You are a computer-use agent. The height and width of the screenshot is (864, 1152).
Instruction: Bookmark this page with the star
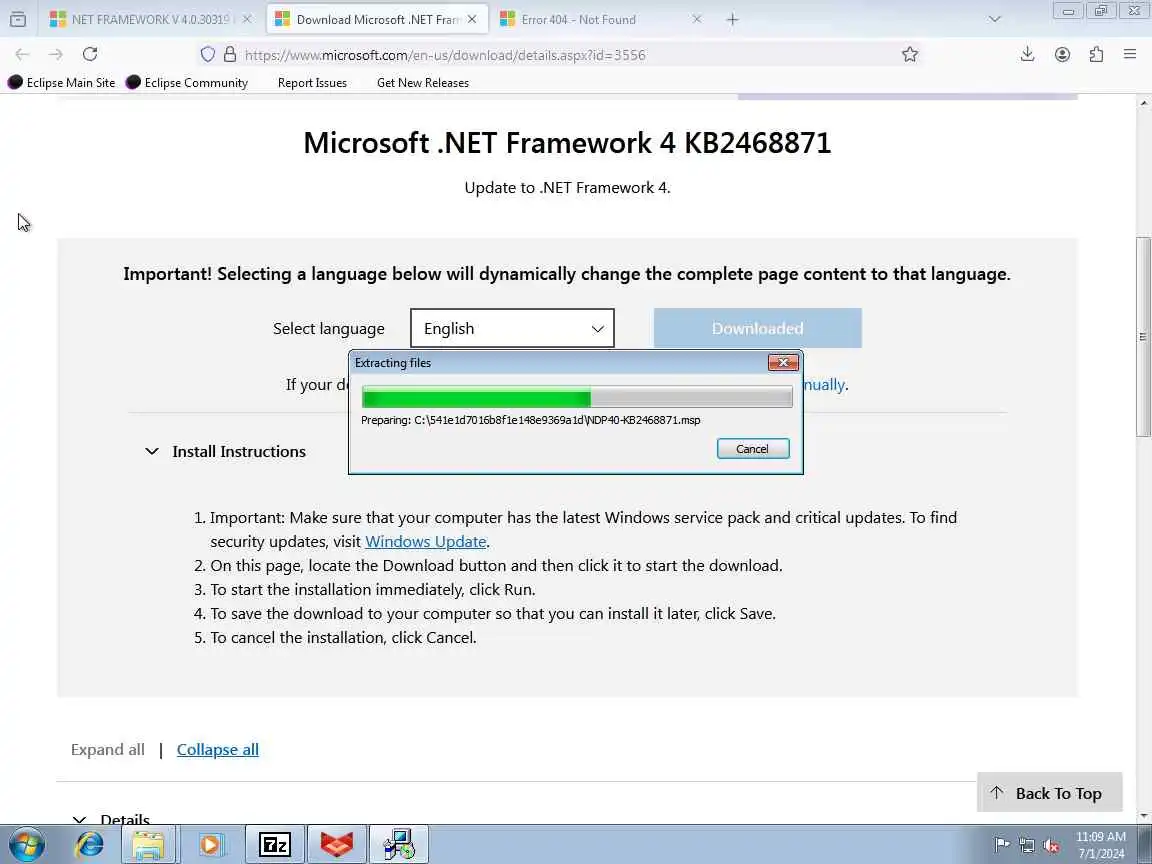tap(910, 54)
